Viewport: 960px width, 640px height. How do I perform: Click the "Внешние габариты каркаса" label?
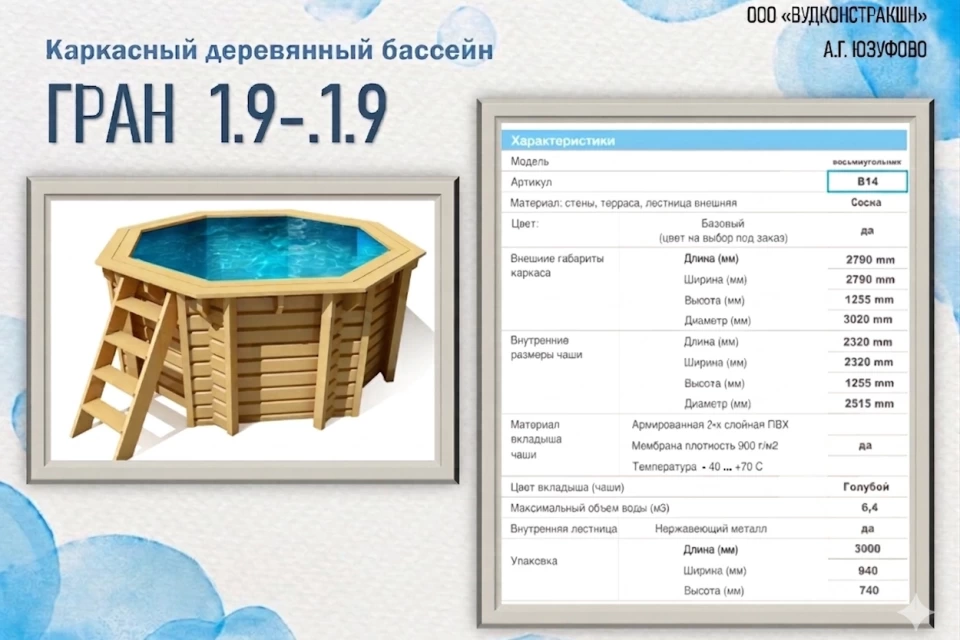(557, 266)
